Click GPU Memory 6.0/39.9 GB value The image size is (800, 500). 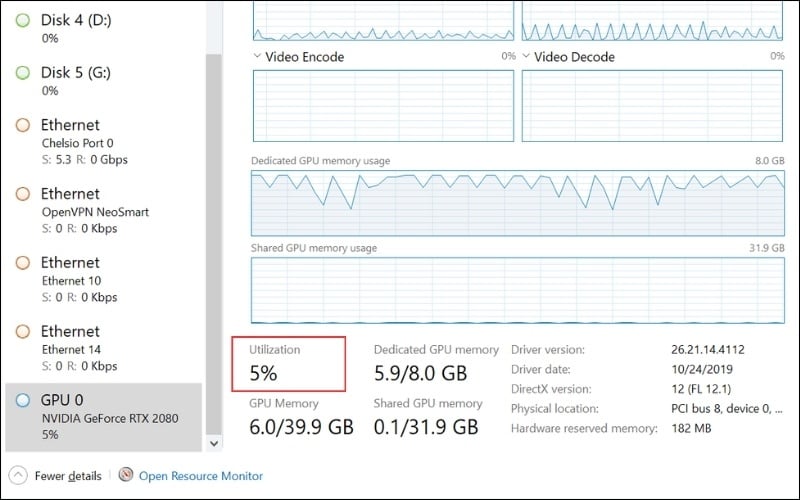[301, 427]
